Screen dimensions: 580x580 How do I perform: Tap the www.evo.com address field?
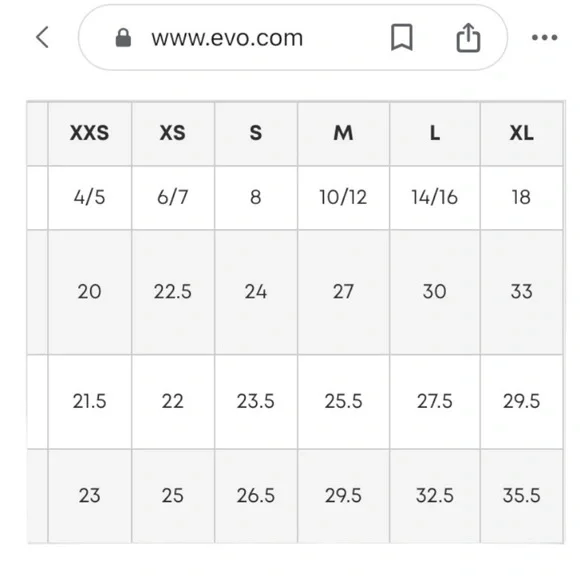pos(293,37)
